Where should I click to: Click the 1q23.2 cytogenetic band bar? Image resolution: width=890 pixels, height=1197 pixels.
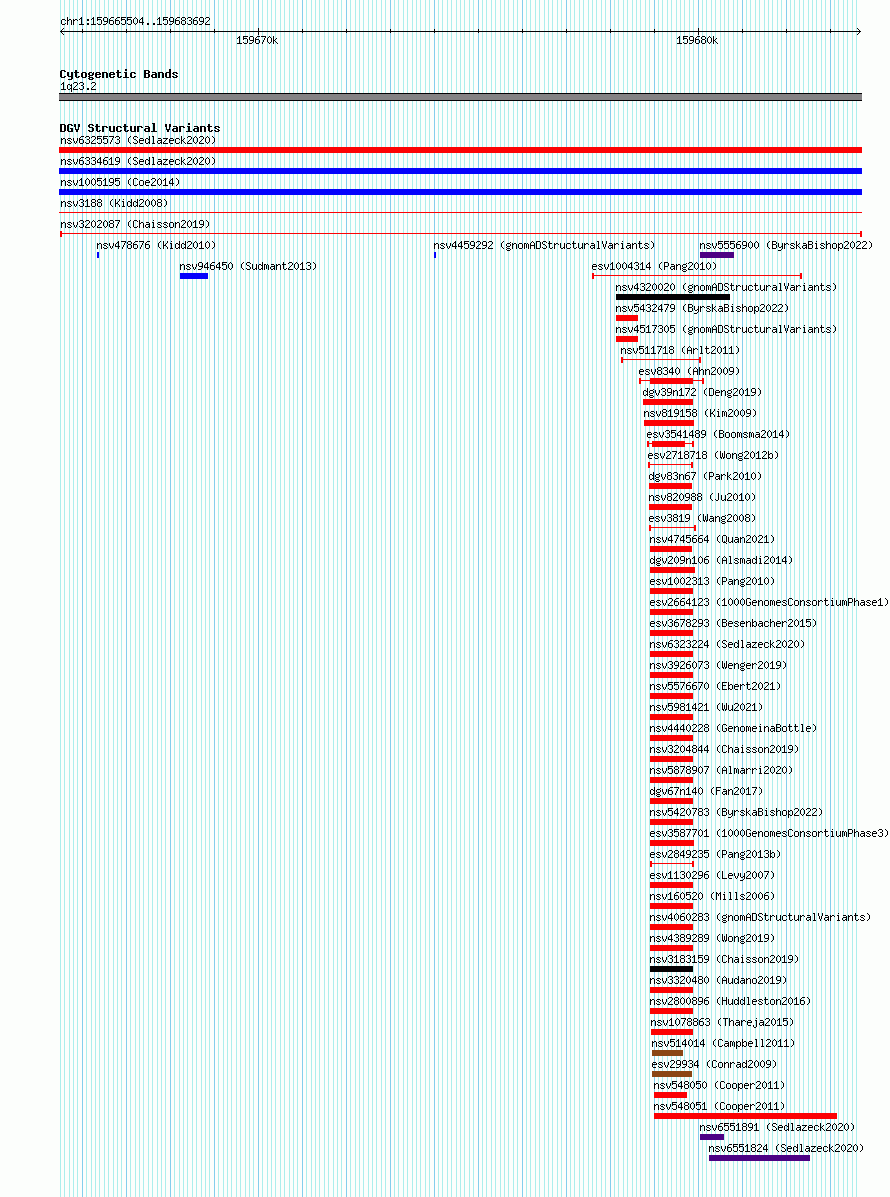pos(461,97)
